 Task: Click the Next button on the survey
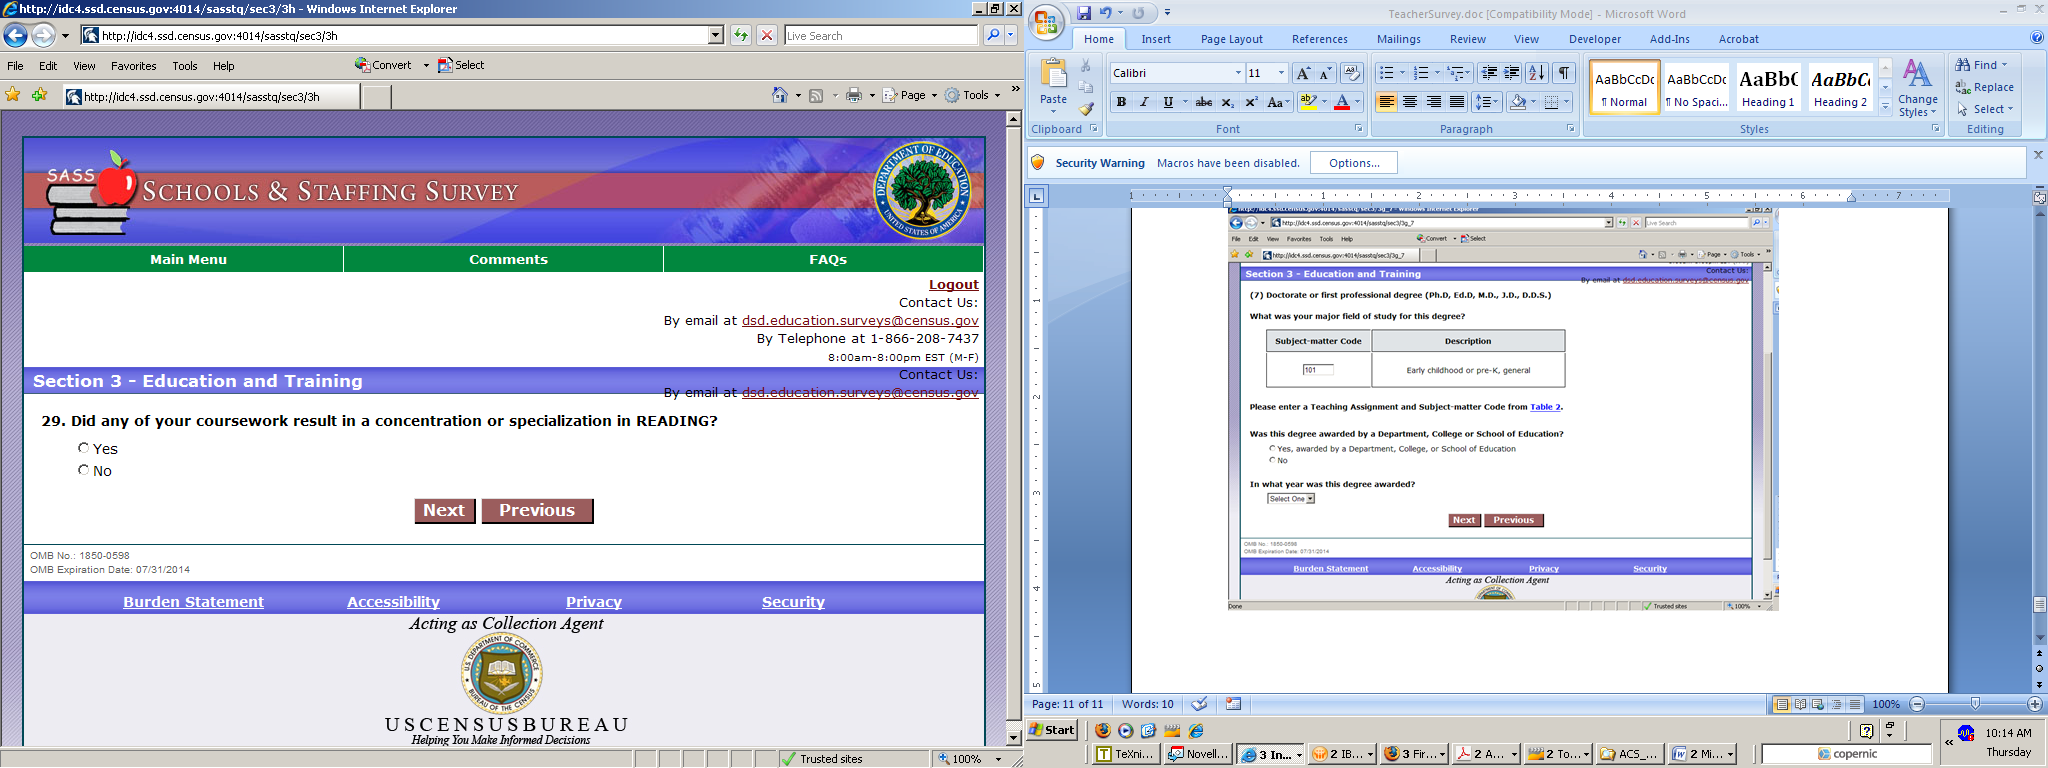pos(444,511)
